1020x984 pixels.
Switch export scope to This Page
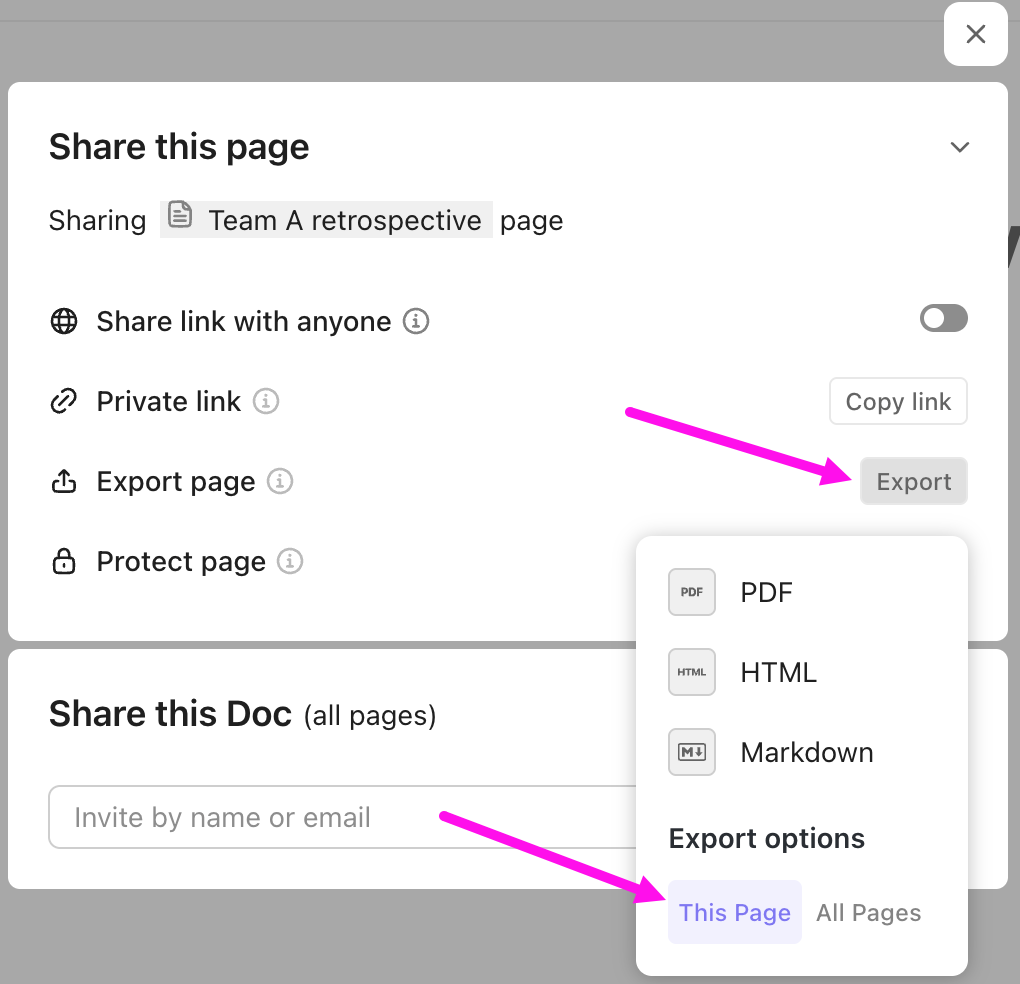pos(734,912)
